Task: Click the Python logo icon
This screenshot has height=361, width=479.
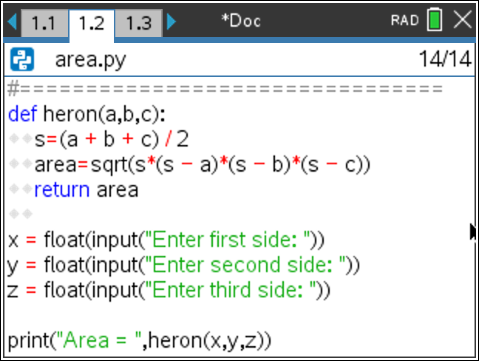Action: [x=22, y=59]
